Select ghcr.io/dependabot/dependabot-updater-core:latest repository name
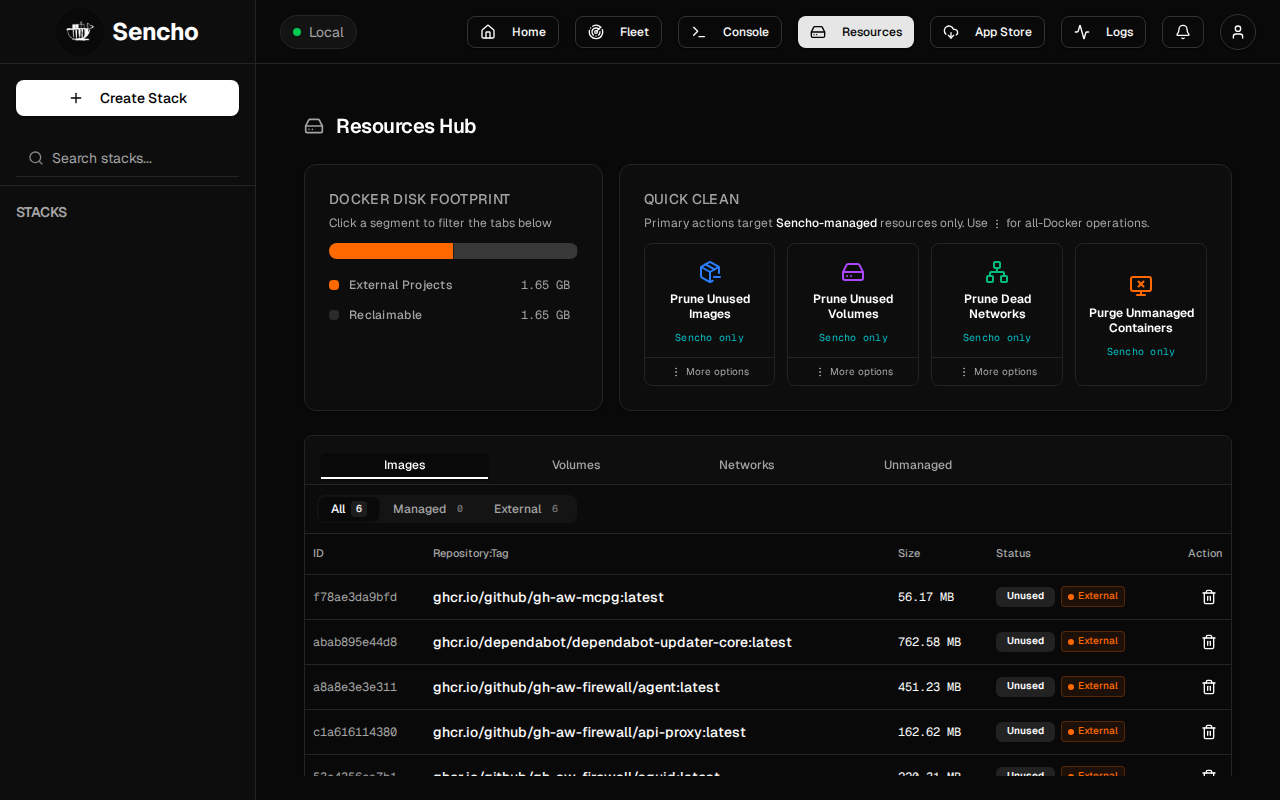 pyautogui.click(x=612, y=642)
